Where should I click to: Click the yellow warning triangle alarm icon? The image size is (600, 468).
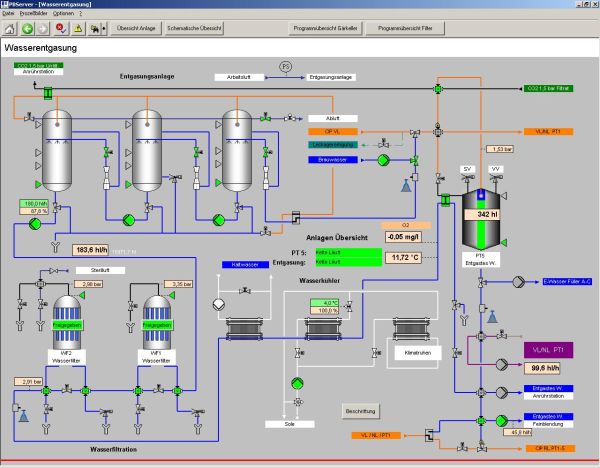77,29
